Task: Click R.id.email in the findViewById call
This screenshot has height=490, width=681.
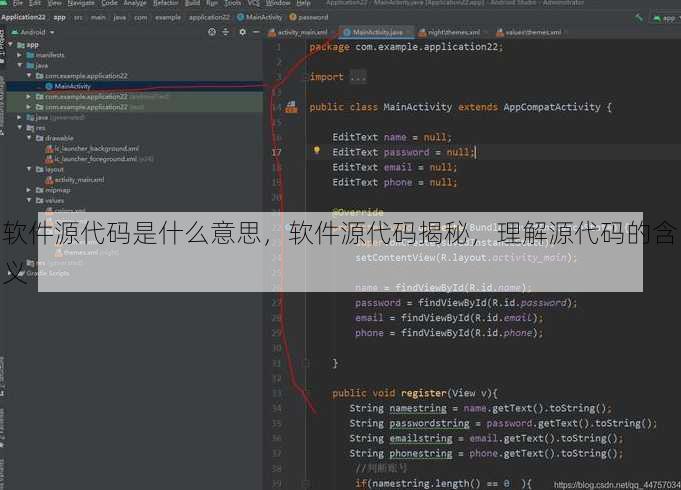Action: [x=503, y=318]
